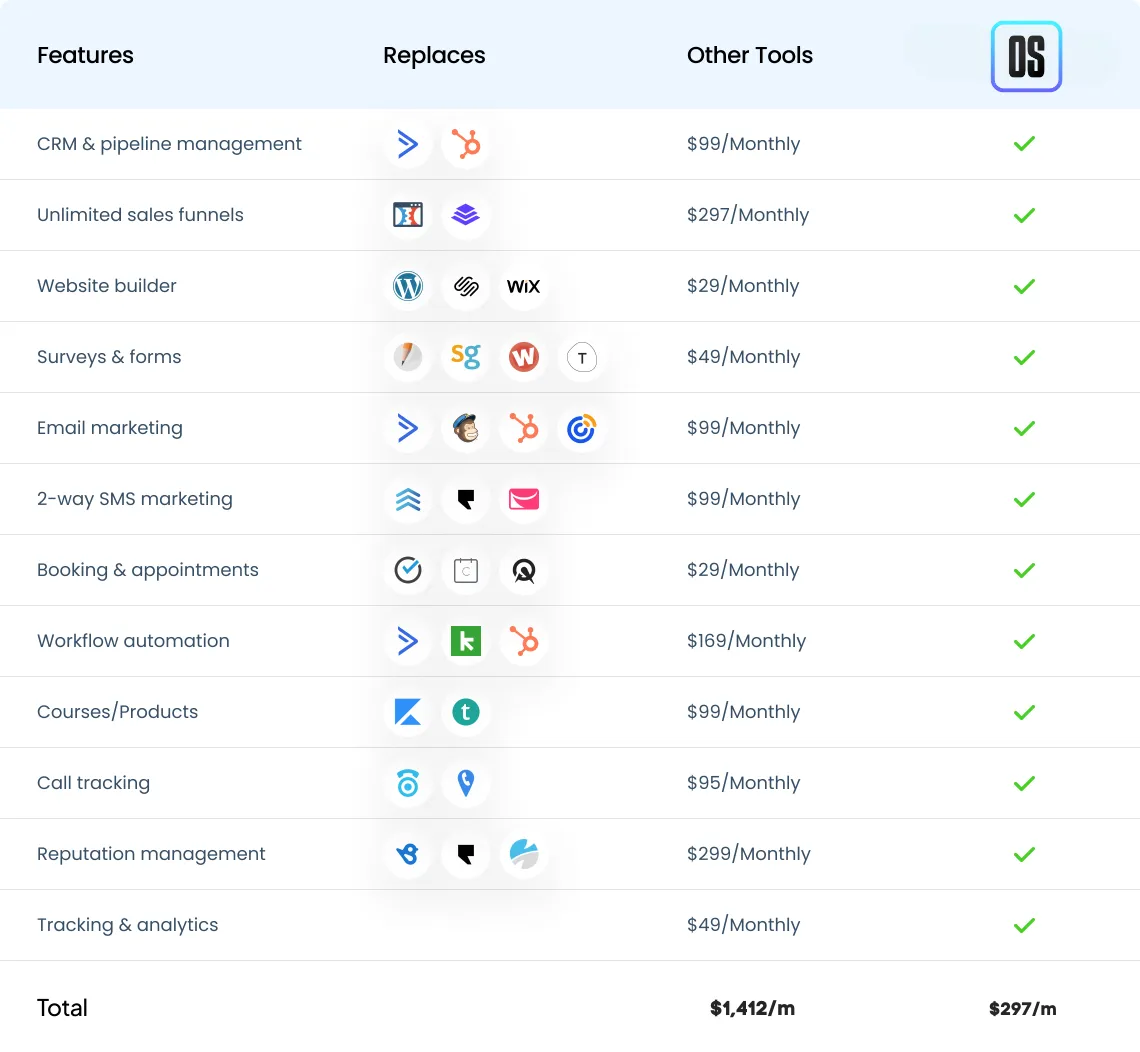Click the Wix icon in Website builder row
The image size is (1140, 1052).
point(523,286)
